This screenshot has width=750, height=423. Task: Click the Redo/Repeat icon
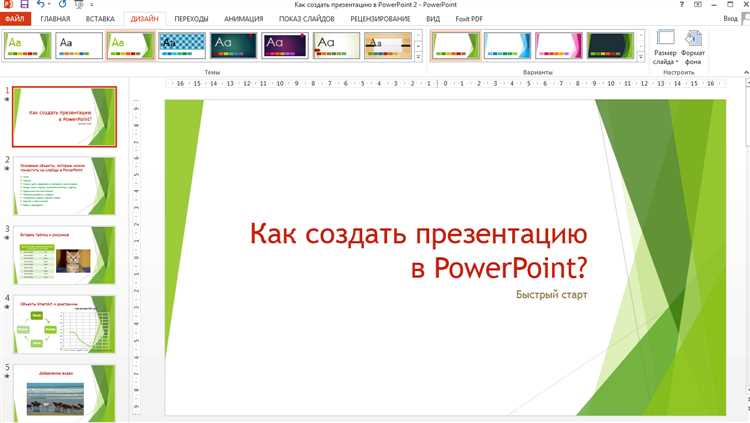point(62,4)
